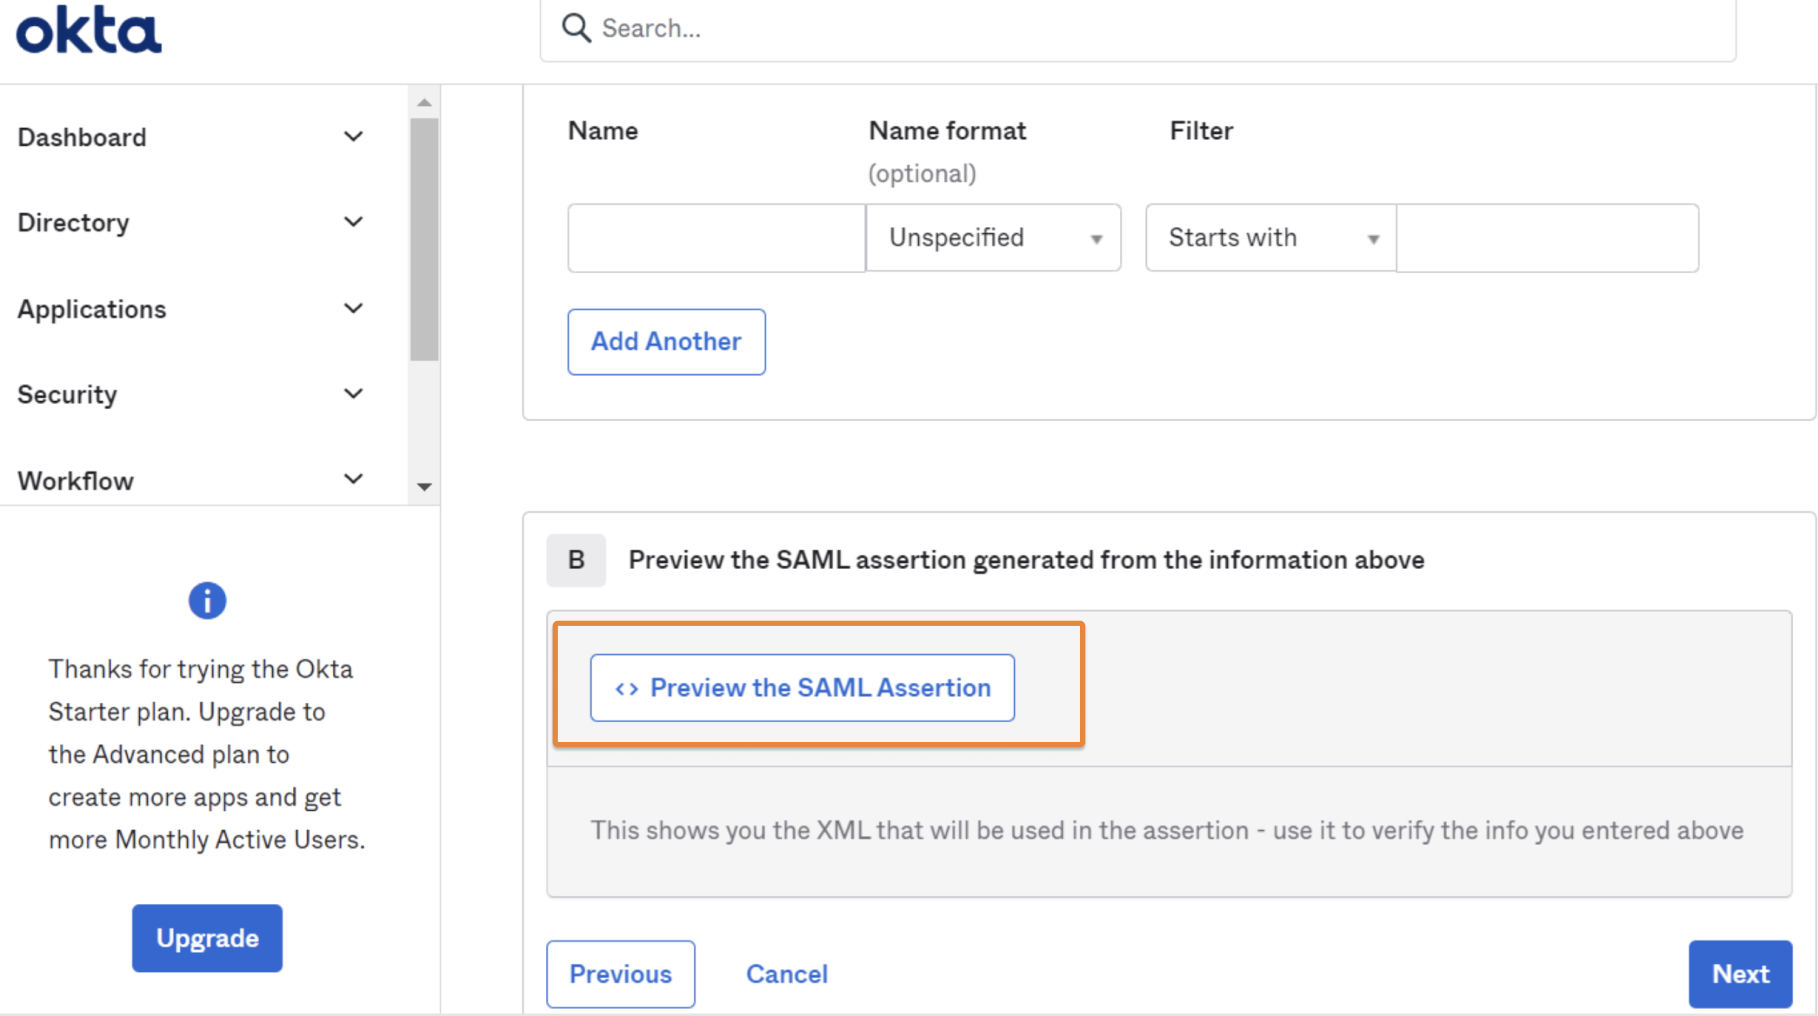Image resolution: width=1818 pixels, height=1016 pixels.
Task: Click the Next button
Action: coord(1740,974)
